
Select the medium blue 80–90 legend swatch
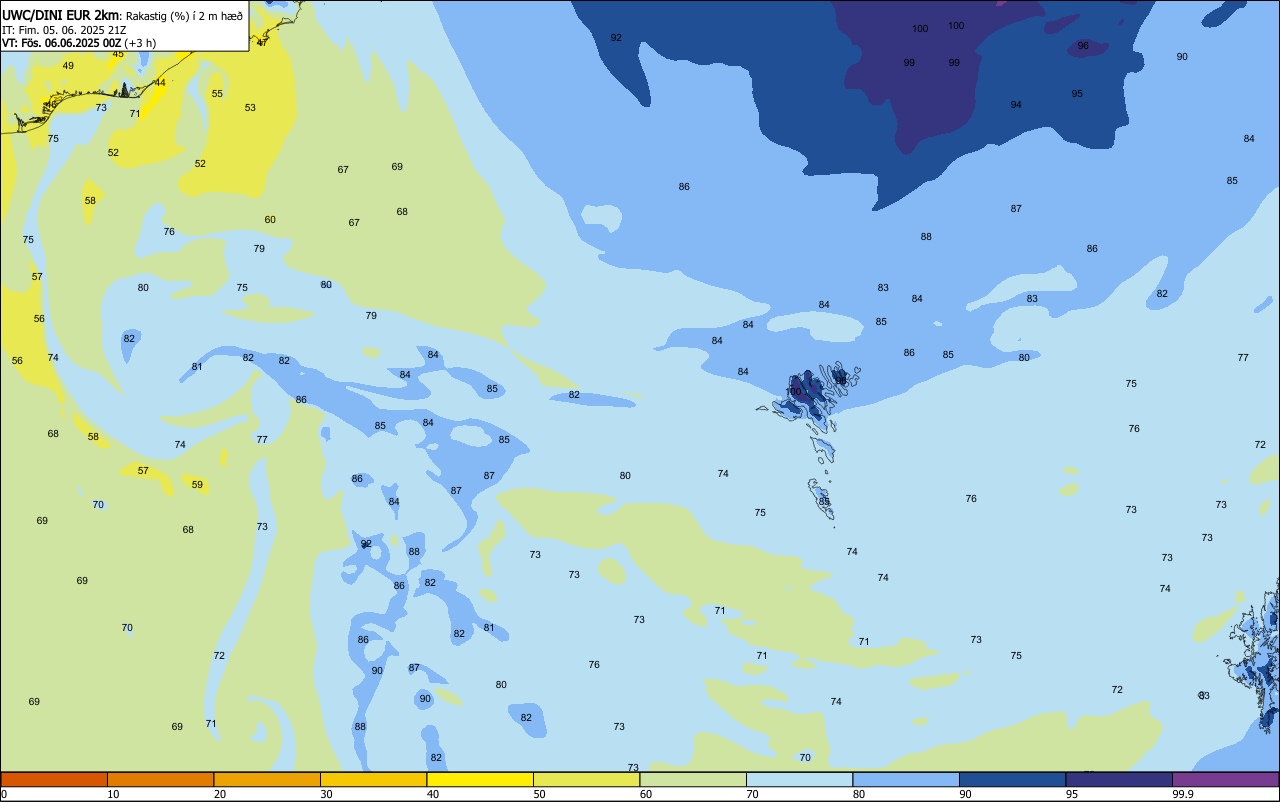click(906, 779)
